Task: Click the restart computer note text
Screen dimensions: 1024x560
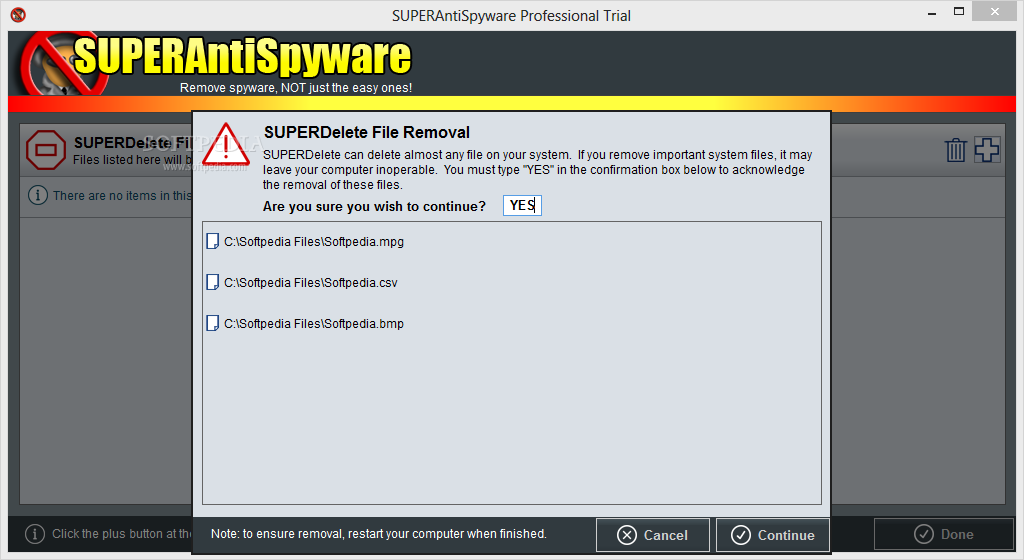Action: tap(379, 534)
